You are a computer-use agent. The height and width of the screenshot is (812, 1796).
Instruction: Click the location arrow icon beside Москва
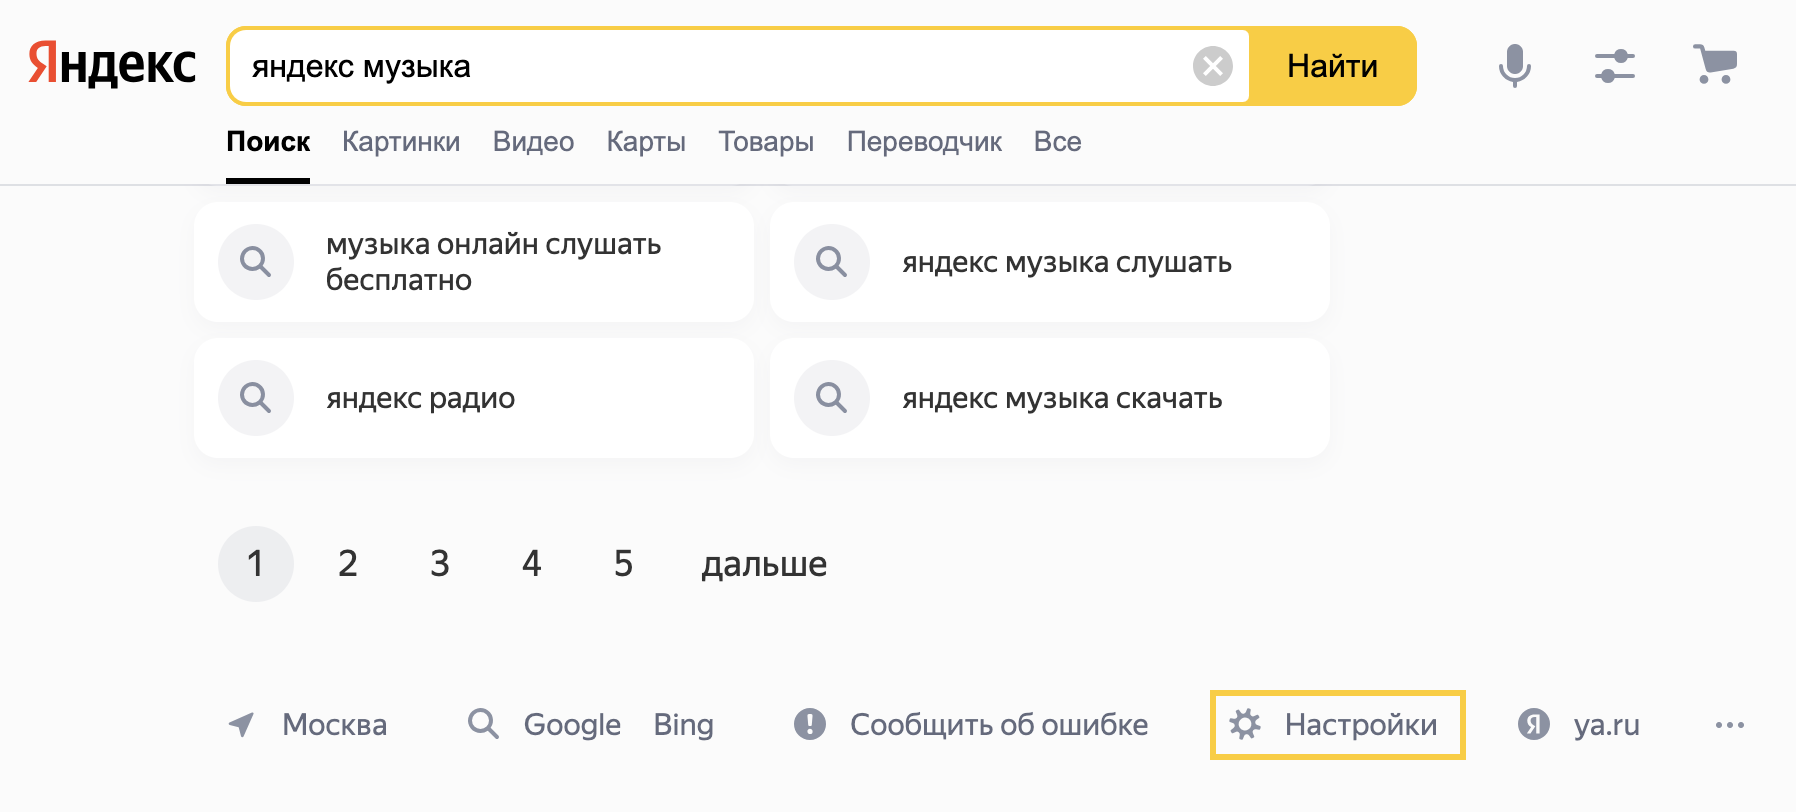tap(241, 724)
